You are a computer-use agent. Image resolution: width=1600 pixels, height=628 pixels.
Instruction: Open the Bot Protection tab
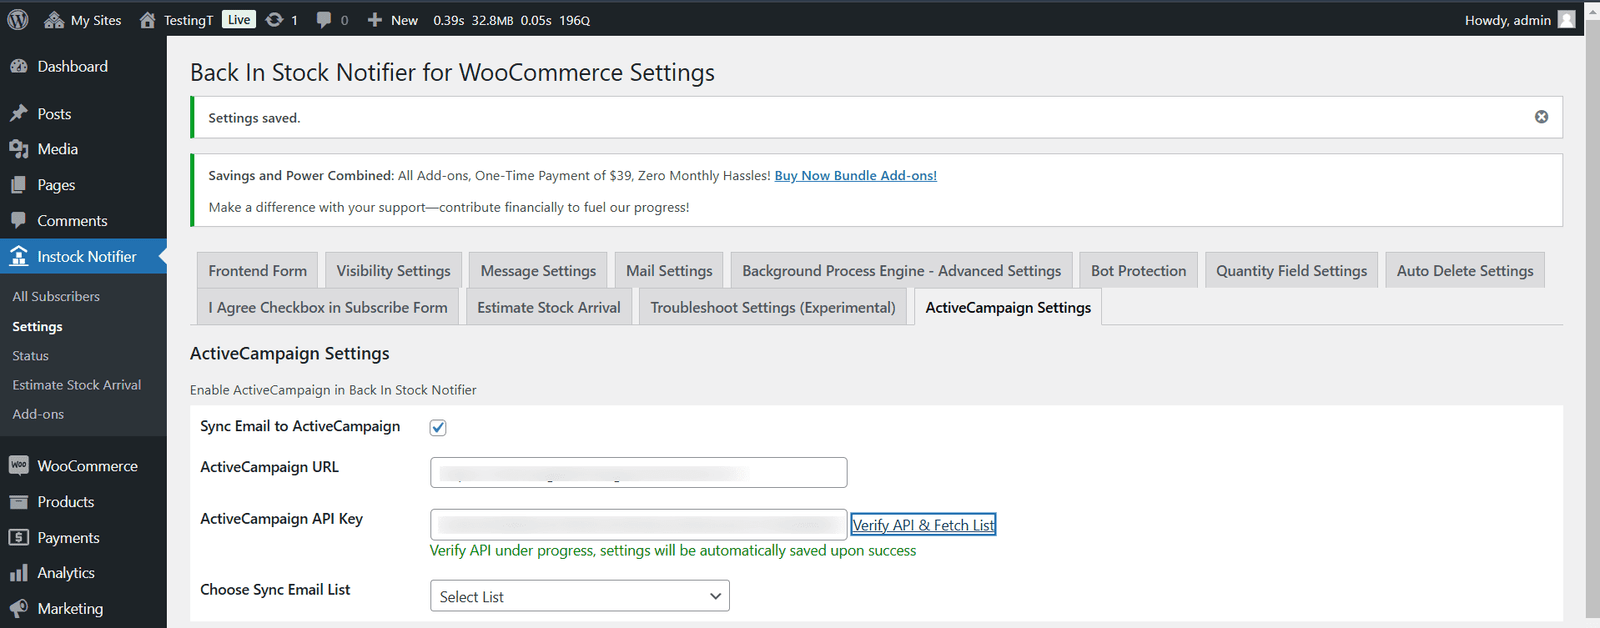tap(1138, 270)
